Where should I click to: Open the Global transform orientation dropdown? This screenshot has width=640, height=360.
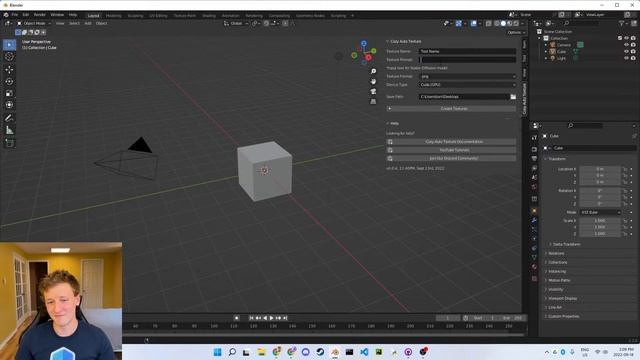tap(236, 23)
